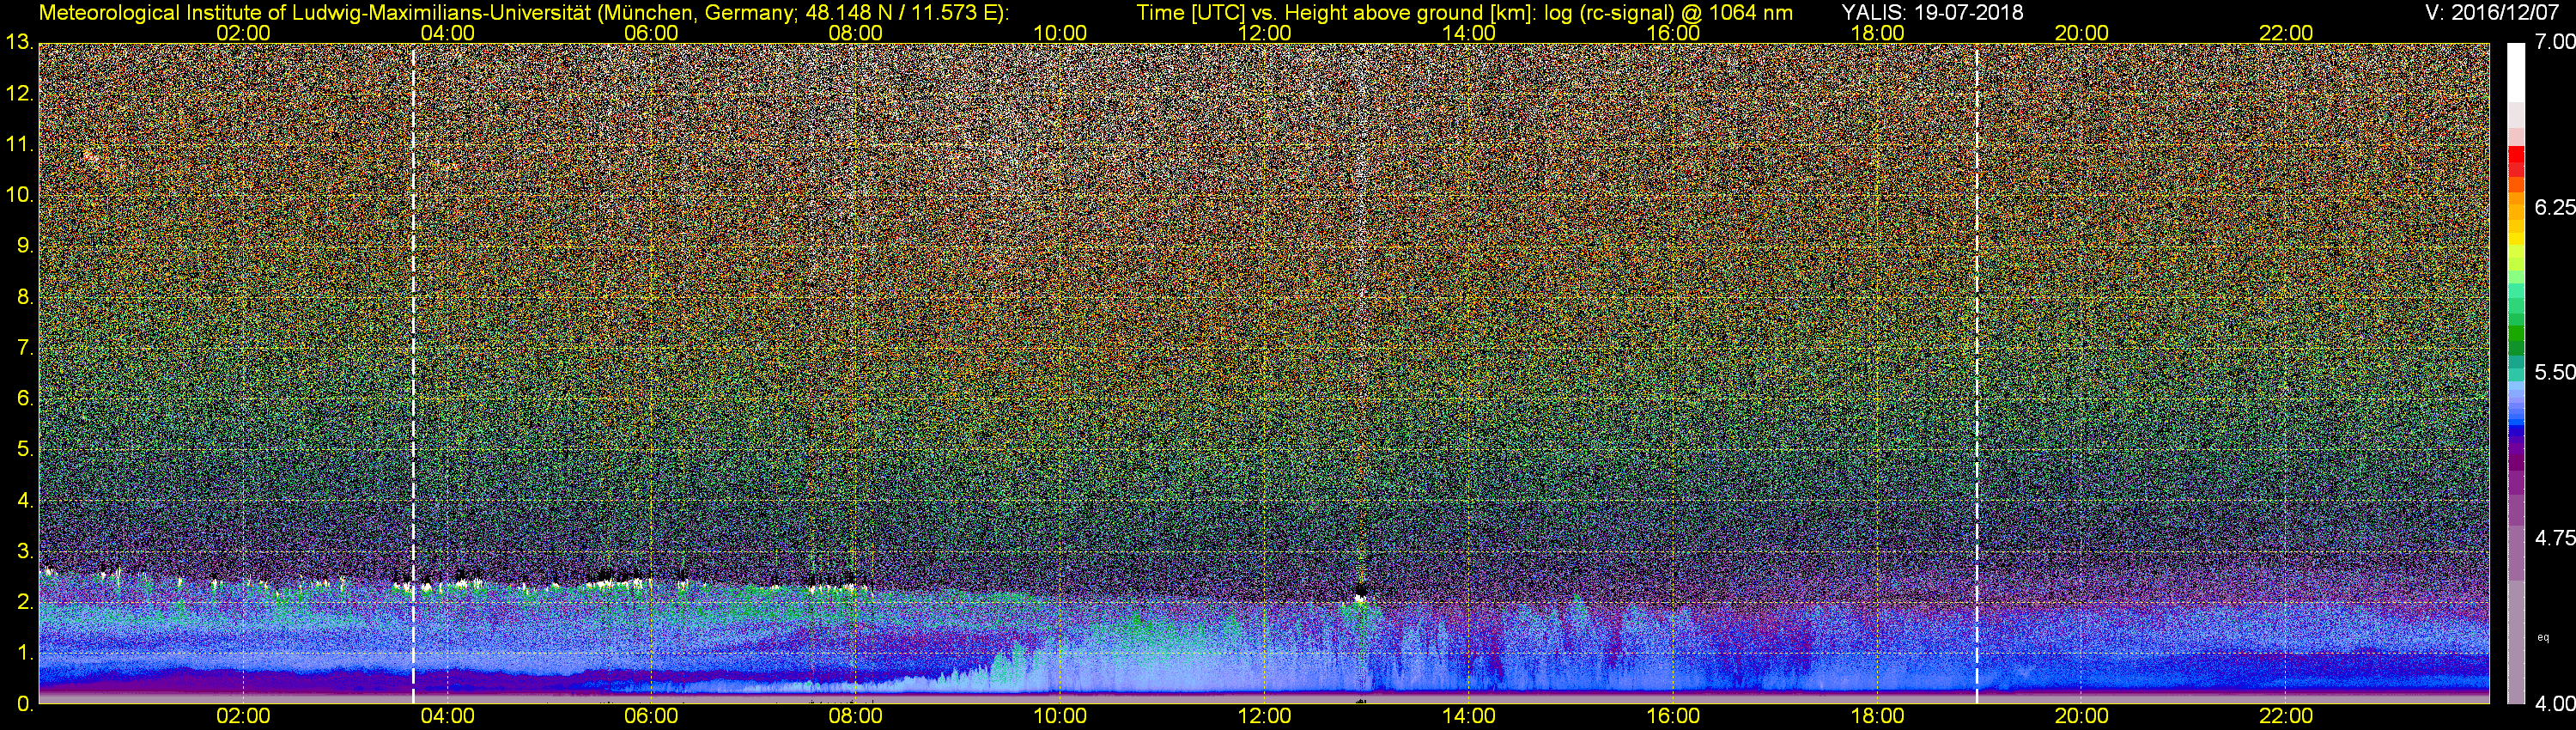This screenshot has width=2576, height=730.
Task: Select the top axis 16:00 time label
Action: pyautogui.click(x=1673, y=33)
